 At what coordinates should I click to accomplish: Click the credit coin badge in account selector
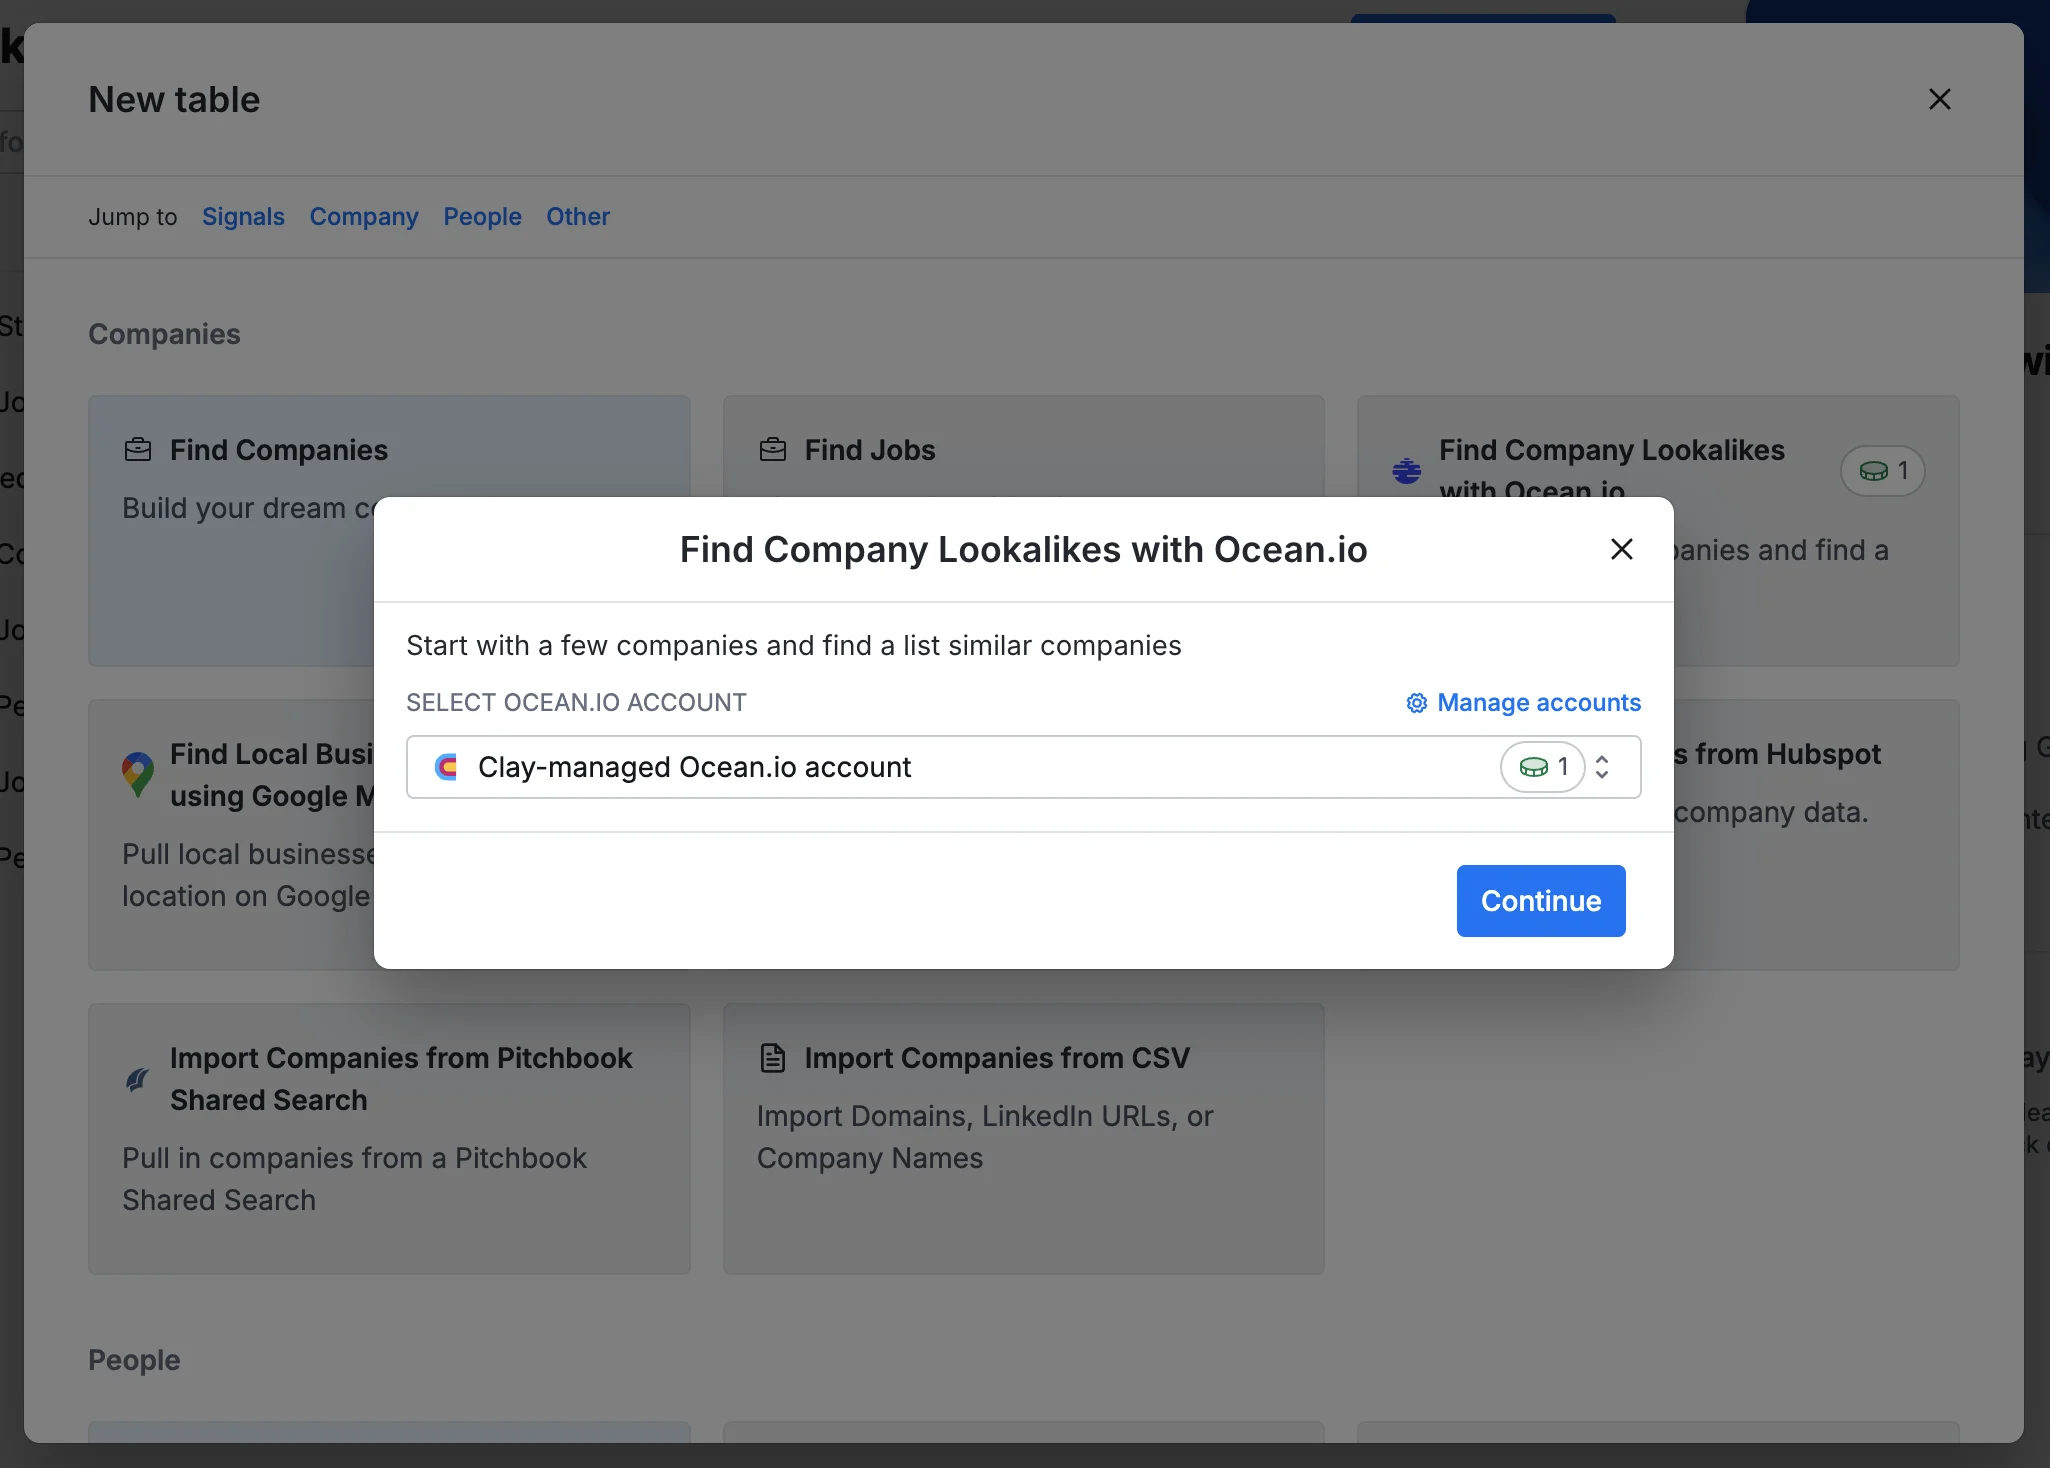(x=1542, y=767)
